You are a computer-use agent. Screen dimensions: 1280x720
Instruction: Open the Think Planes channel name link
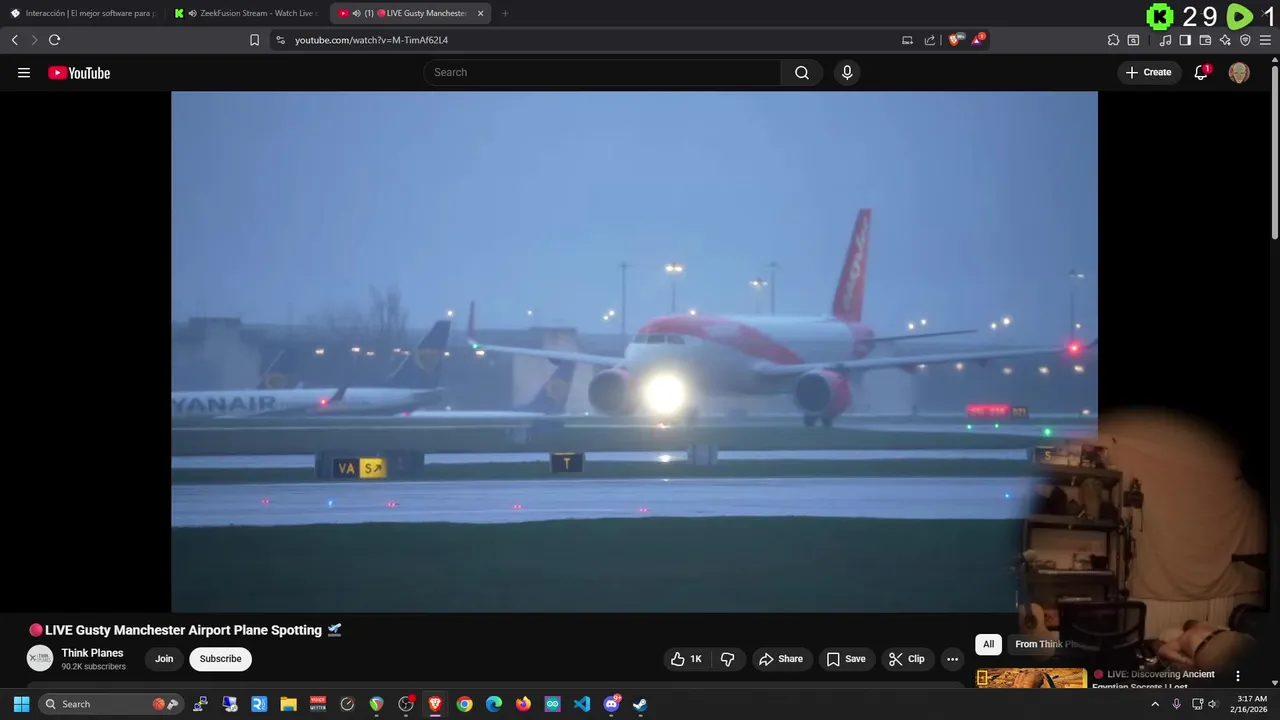92,653
